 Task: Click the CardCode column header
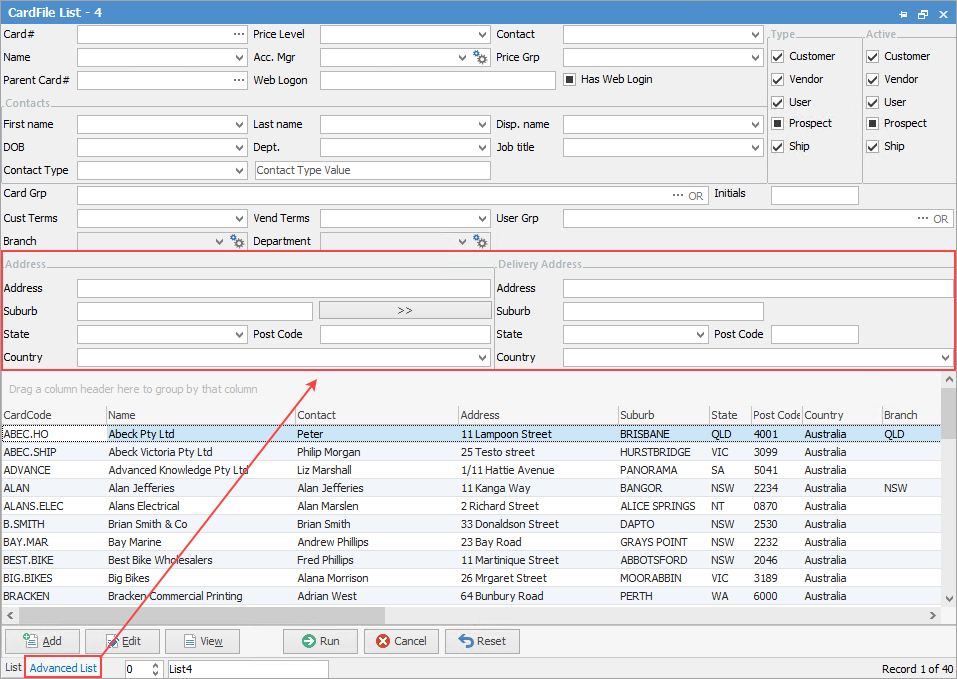click(28, 415)
